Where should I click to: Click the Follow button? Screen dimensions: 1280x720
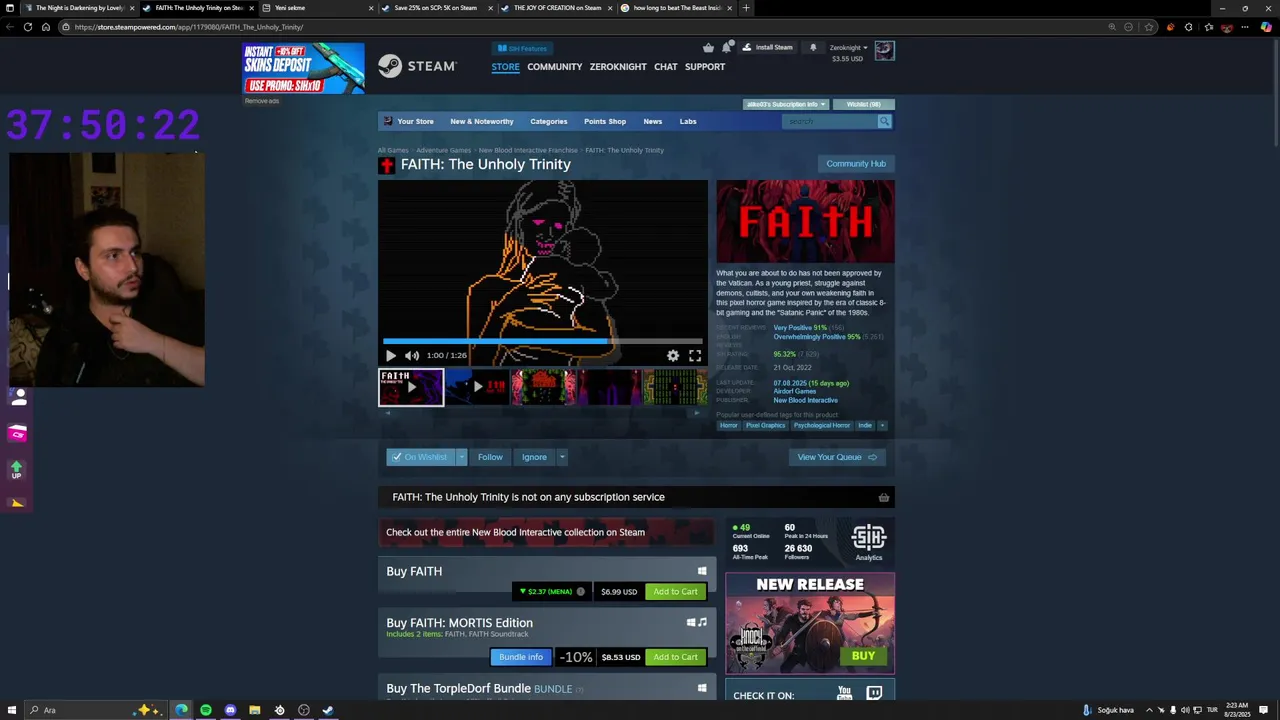click(490, 457)
